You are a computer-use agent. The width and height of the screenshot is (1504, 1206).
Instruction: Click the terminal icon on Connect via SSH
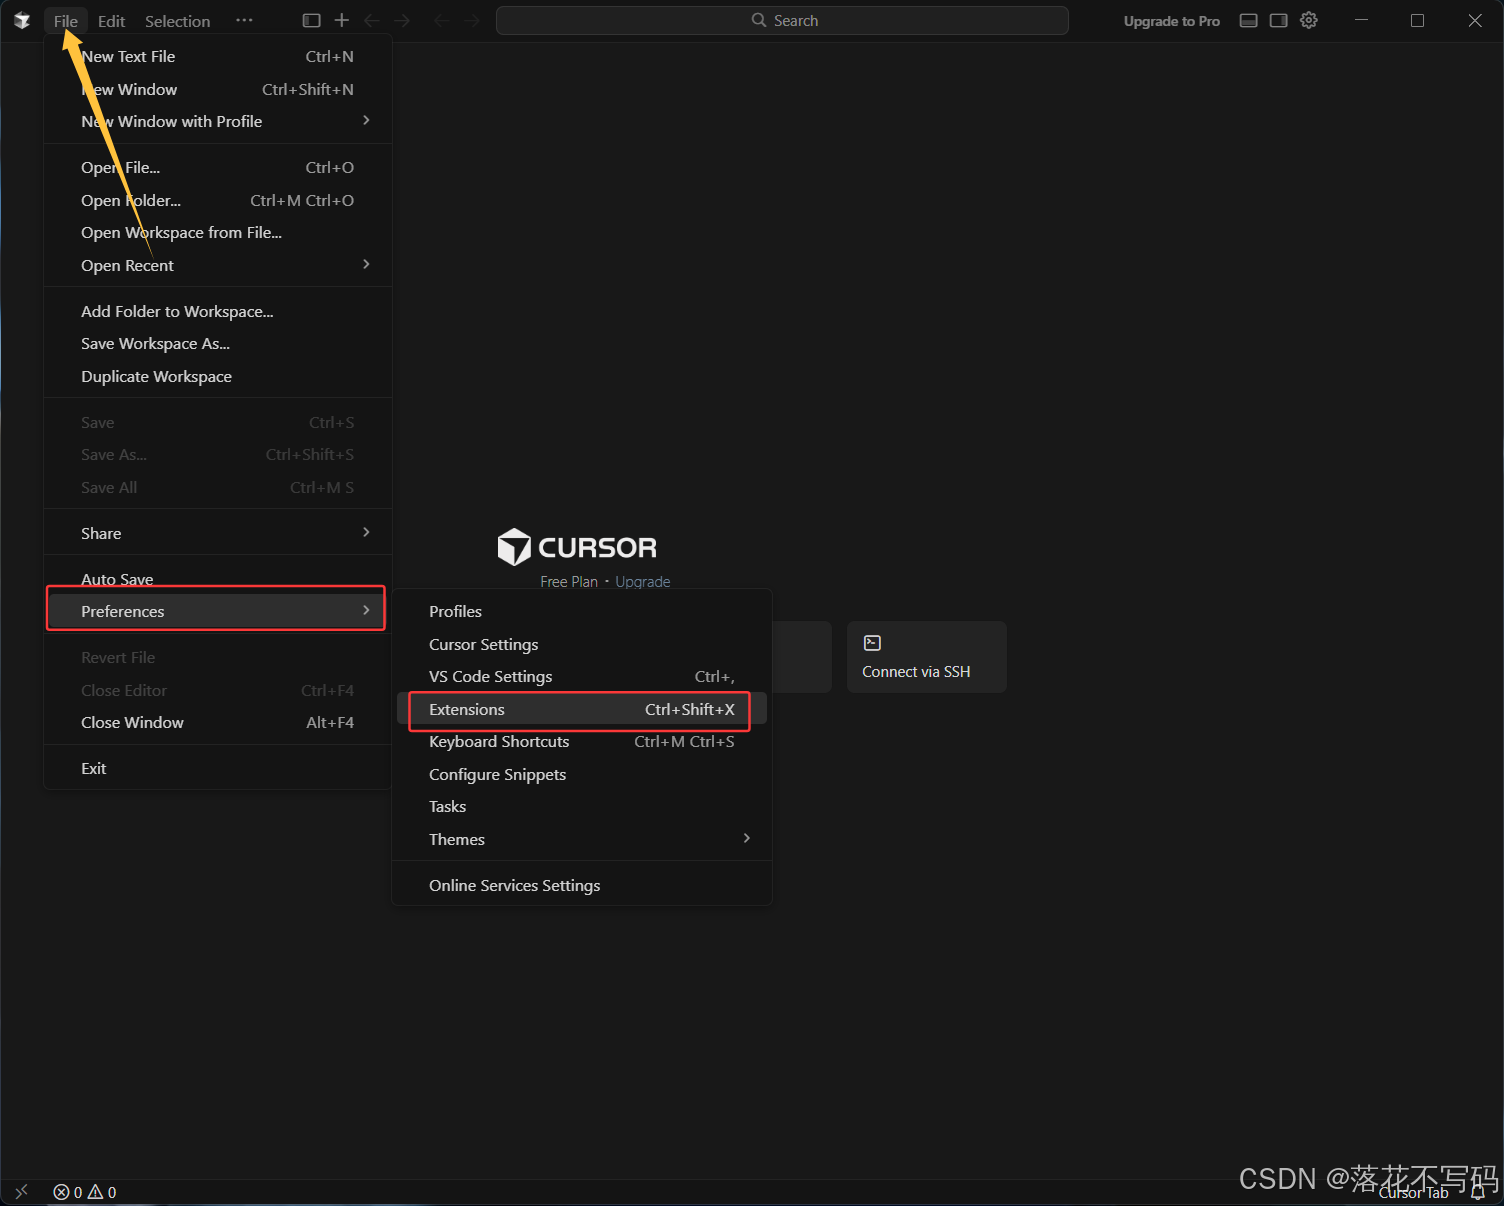872,643
